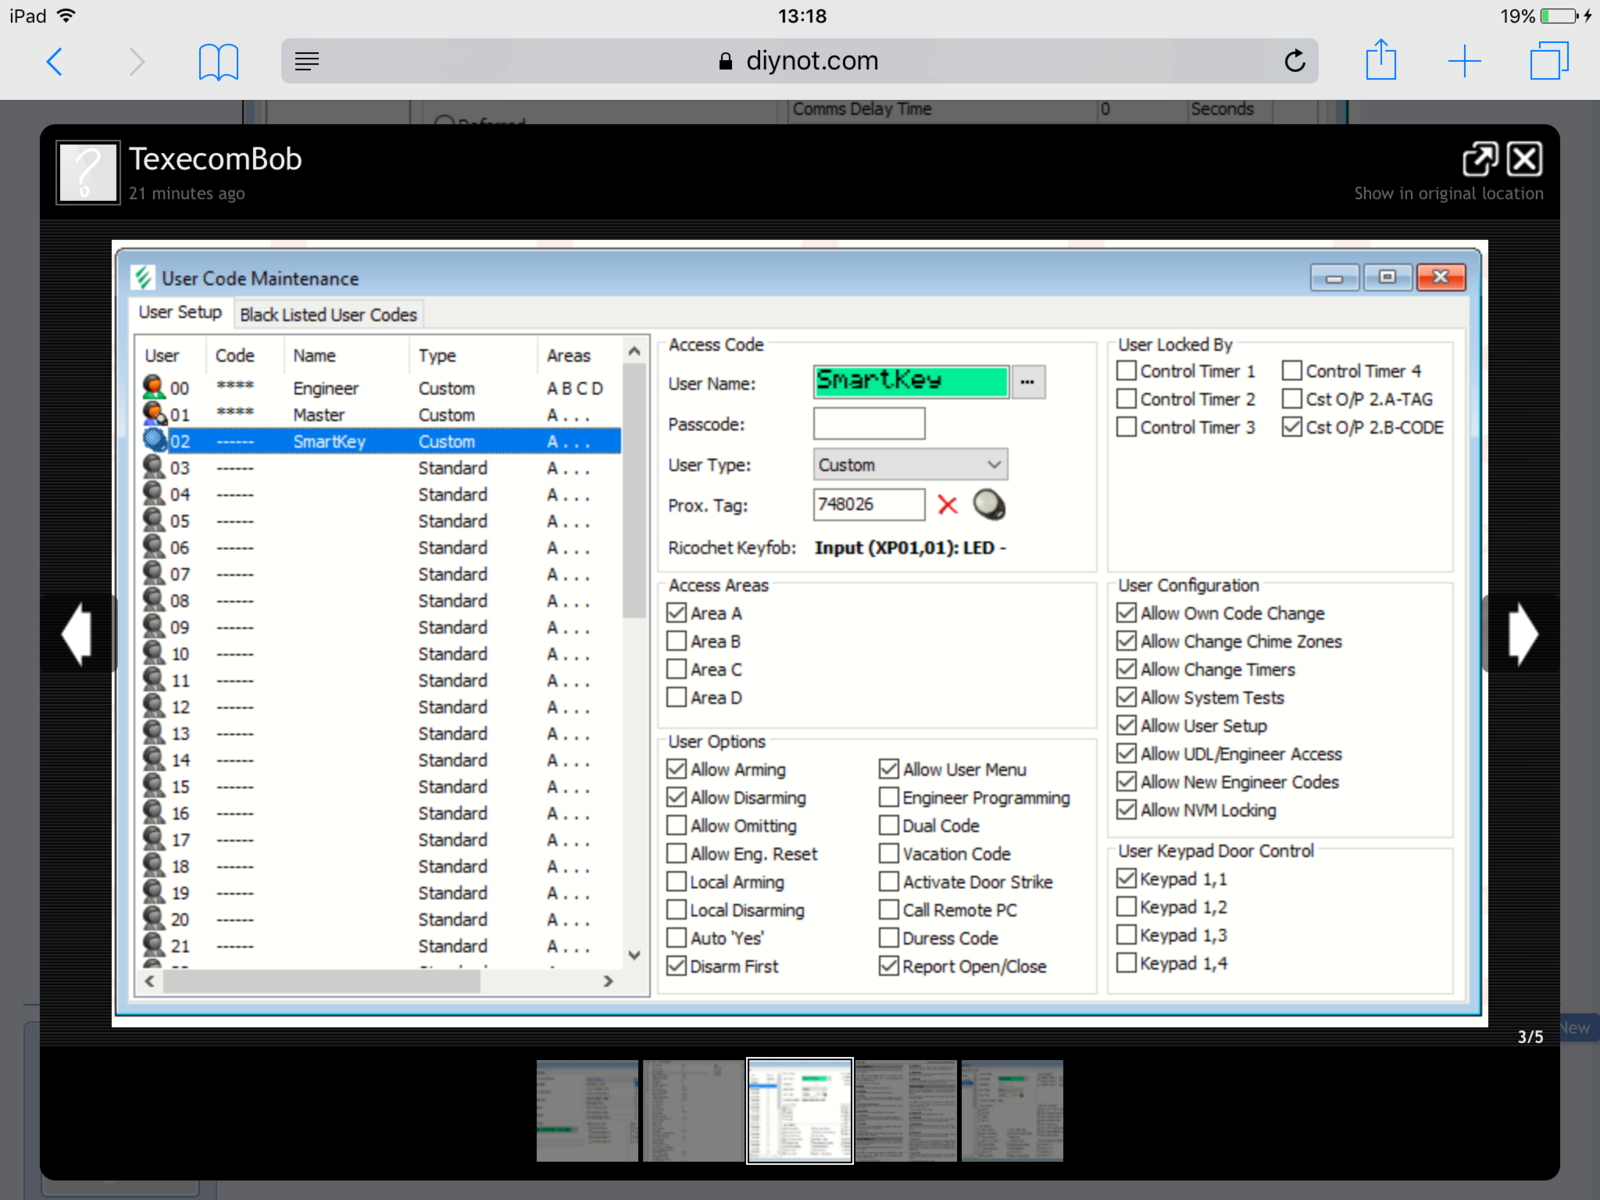
Task: Close the image lightbox viewer
Action: click(1524, 159)
